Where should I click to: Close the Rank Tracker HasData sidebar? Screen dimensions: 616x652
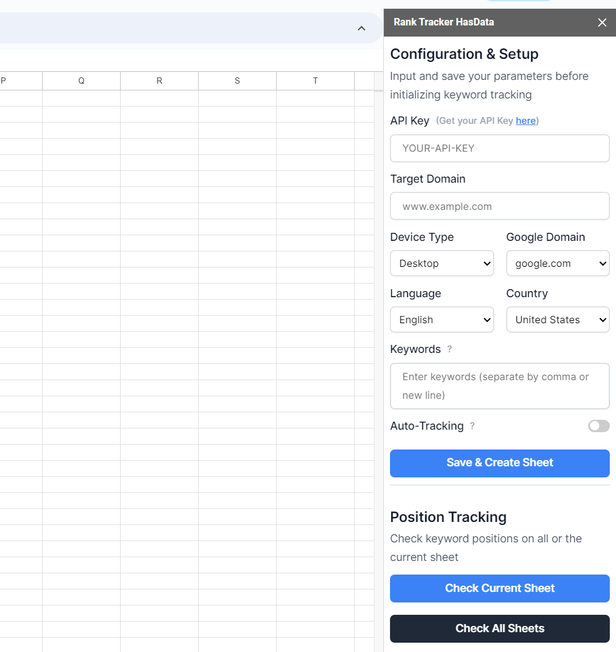(601, 22)
